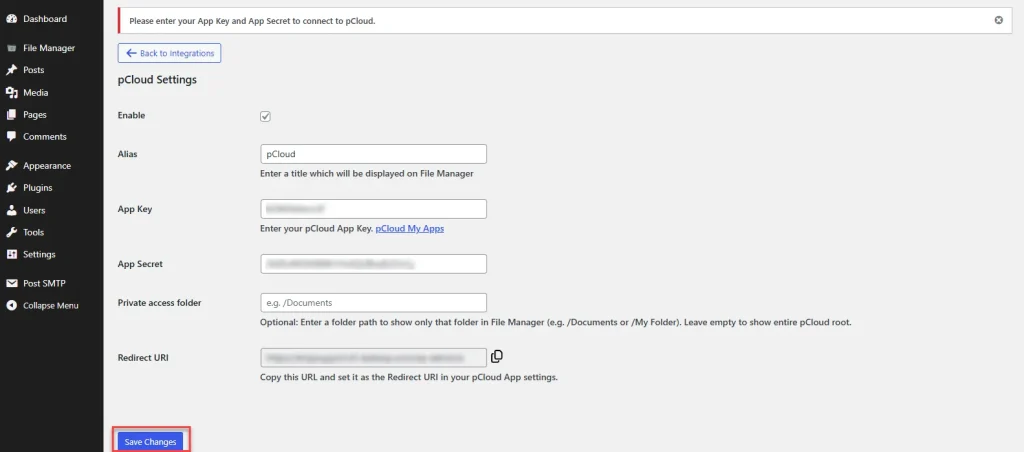Open the pCloud My Apps link

[409, 229]
